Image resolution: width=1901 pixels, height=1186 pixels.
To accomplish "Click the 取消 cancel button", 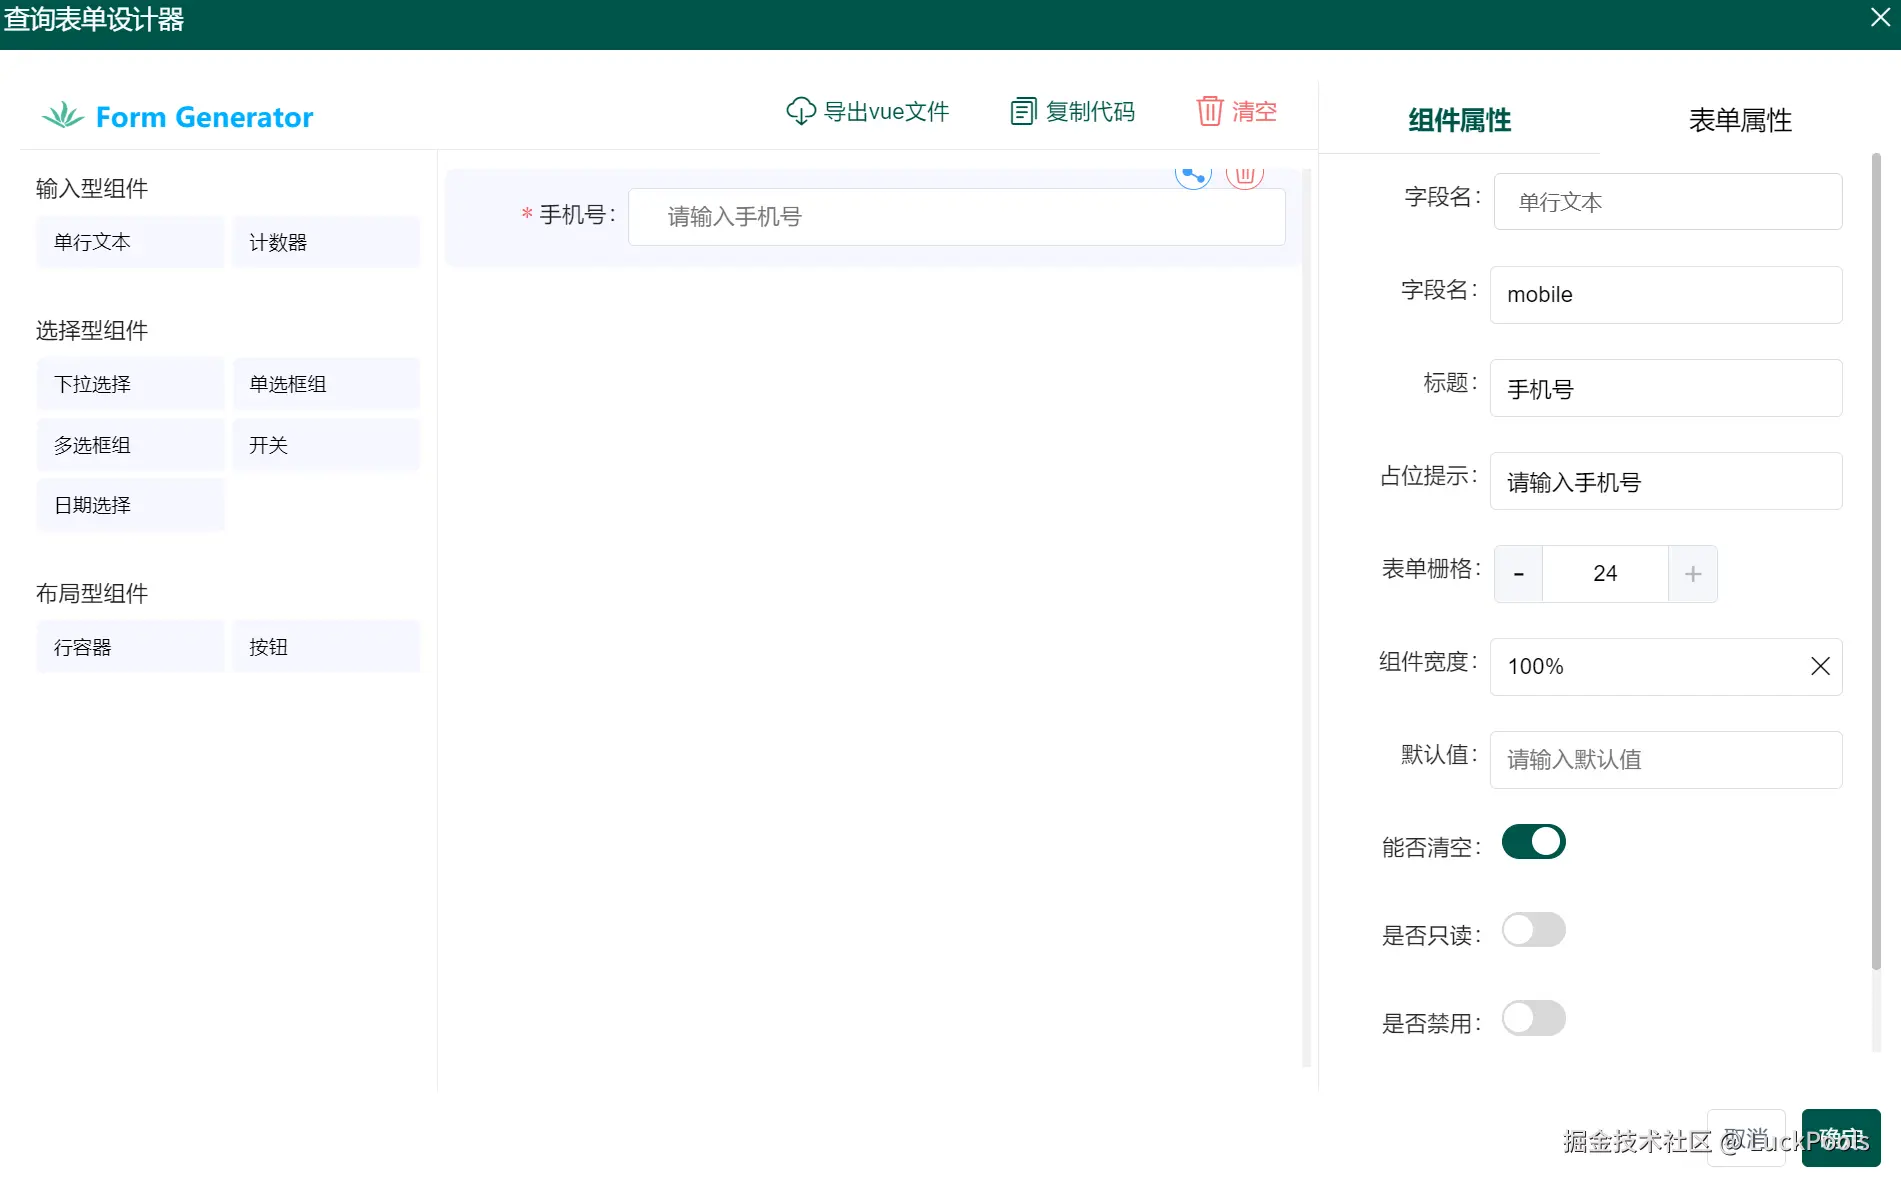I will pos(1745,1137).
